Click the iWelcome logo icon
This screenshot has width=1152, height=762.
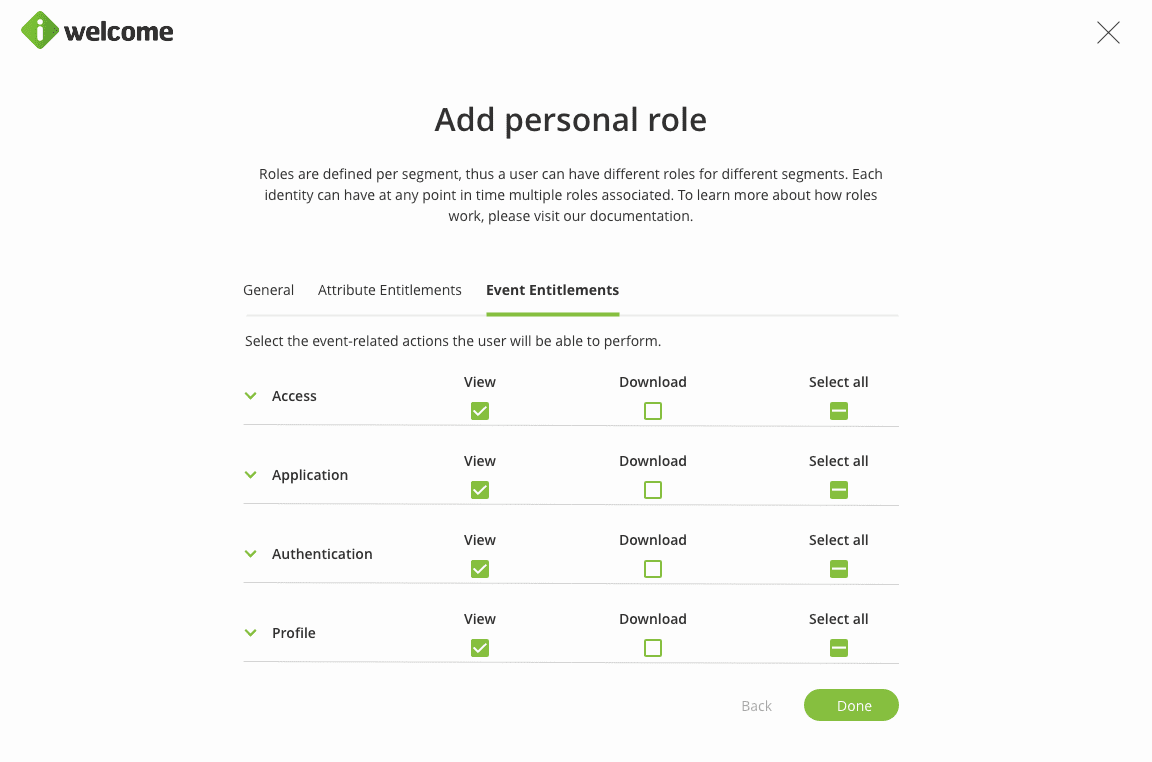coord(40,31)
